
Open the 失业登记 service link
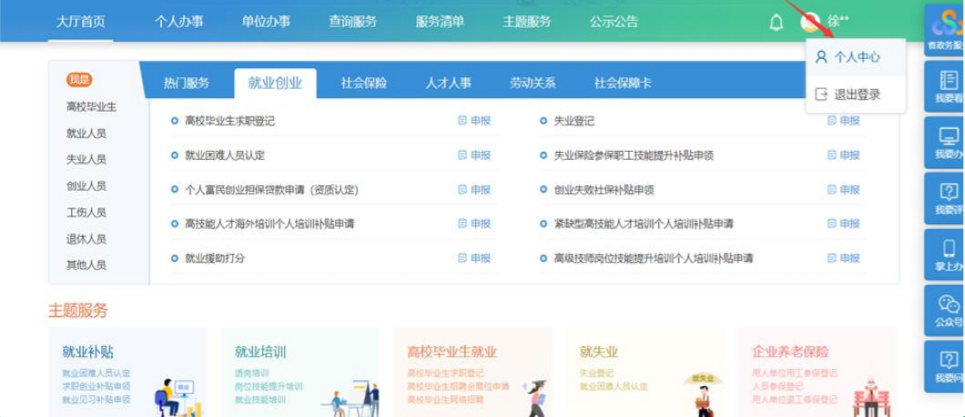(573, 121)
